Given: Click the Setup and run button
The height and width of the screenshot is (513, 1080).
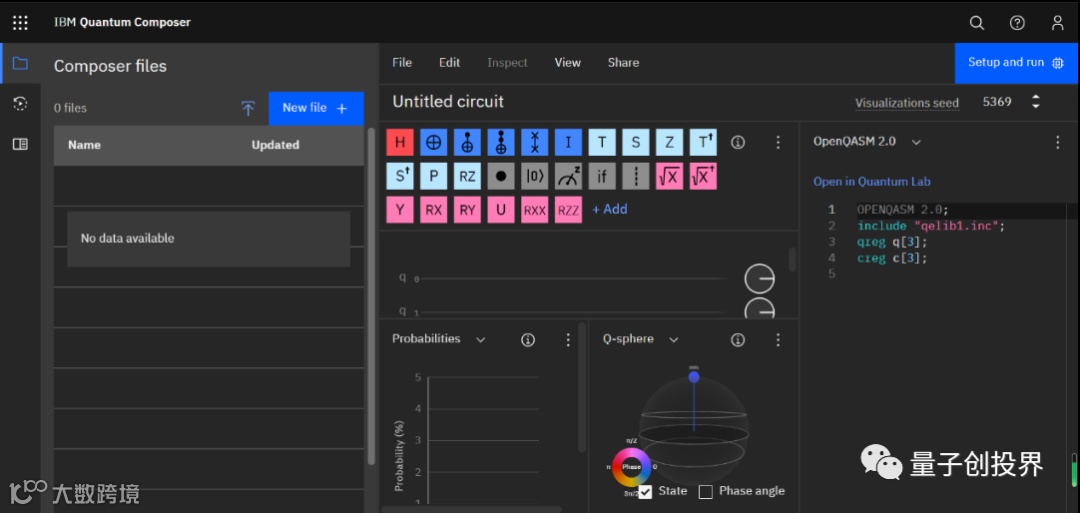Looking at the screenshot, I should (x=1017, y=63).
